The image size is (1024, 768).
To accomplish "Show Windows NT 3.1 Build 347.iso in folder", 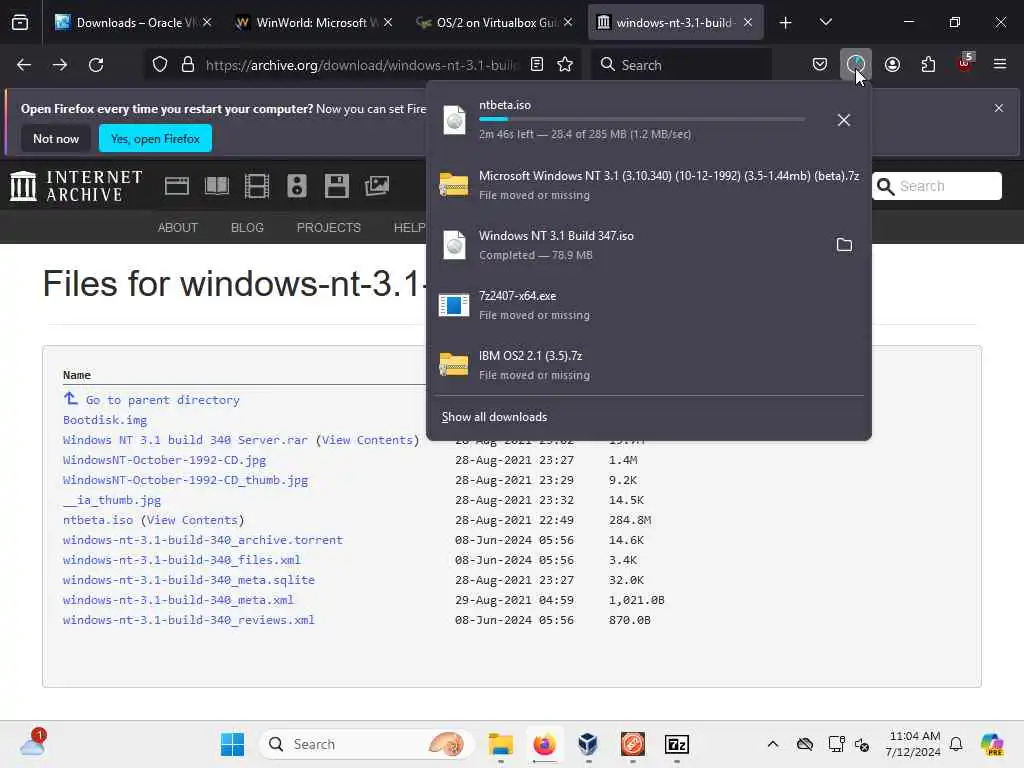I will 844,245.
